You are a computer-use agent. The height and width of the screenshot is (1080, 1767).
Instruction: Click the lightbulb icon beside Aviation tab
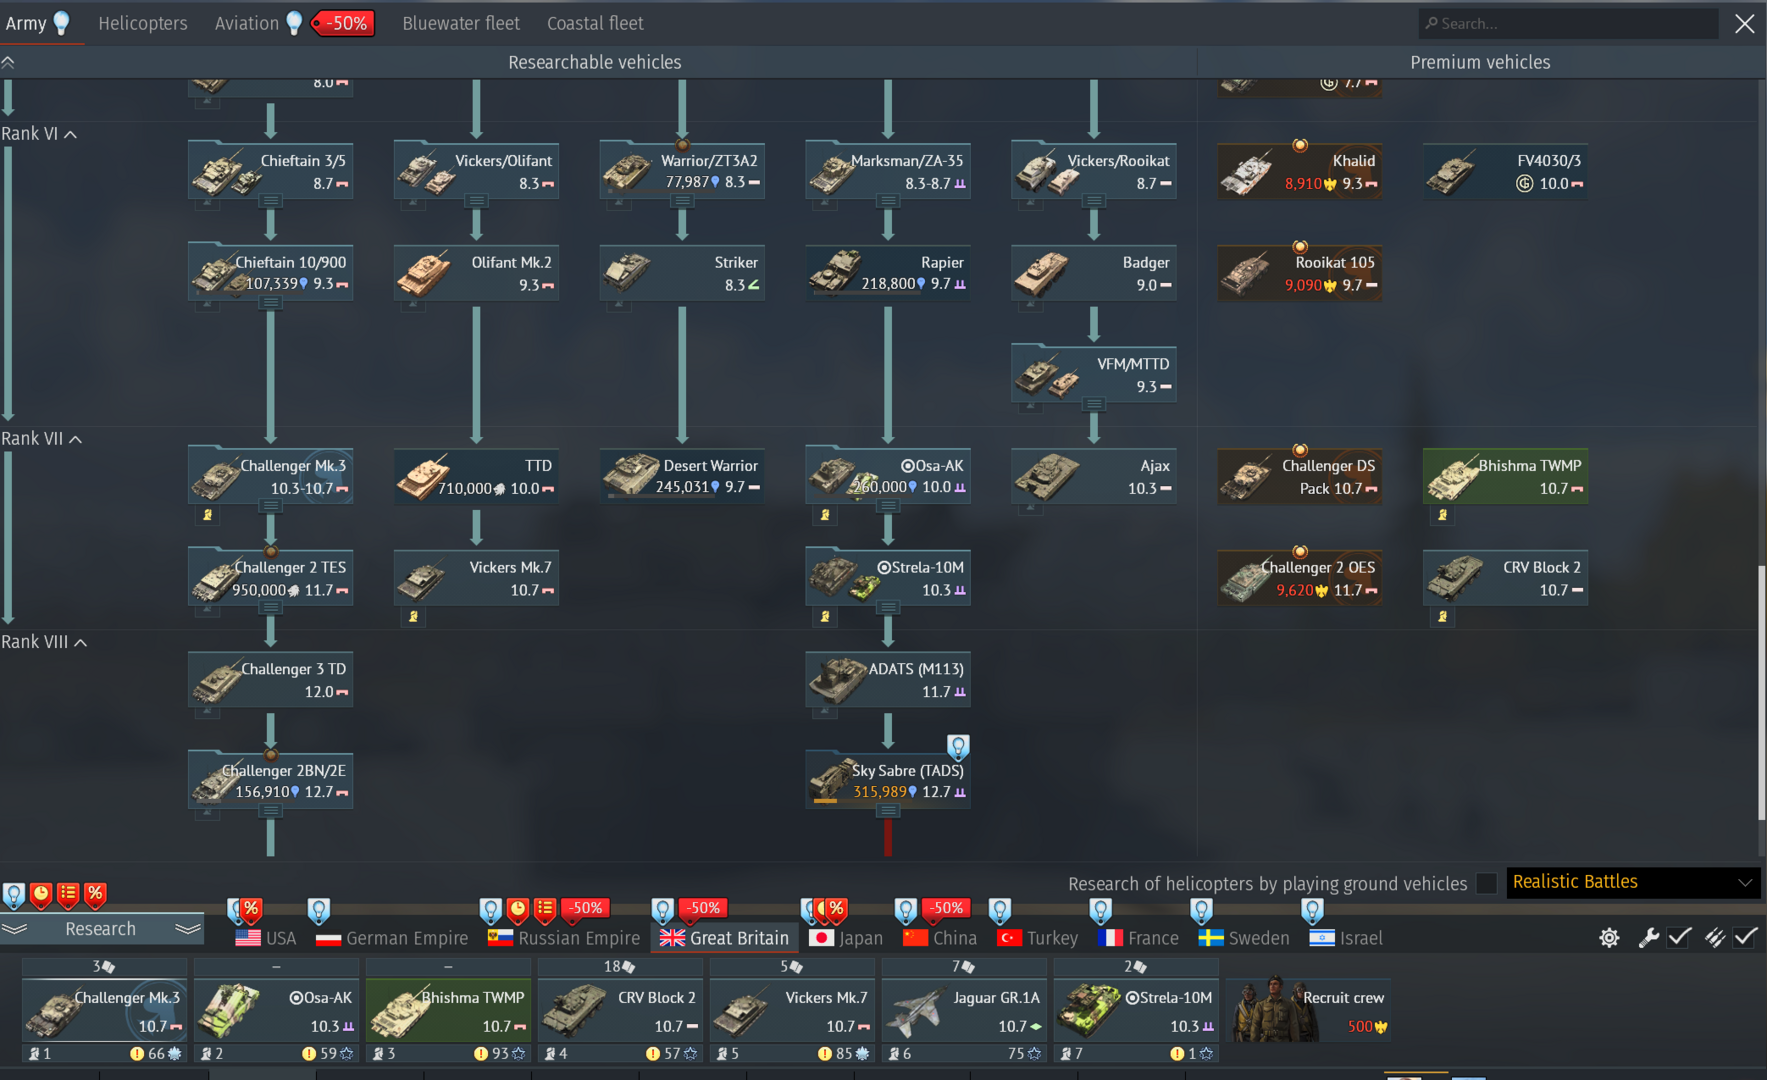click(294, 23)
